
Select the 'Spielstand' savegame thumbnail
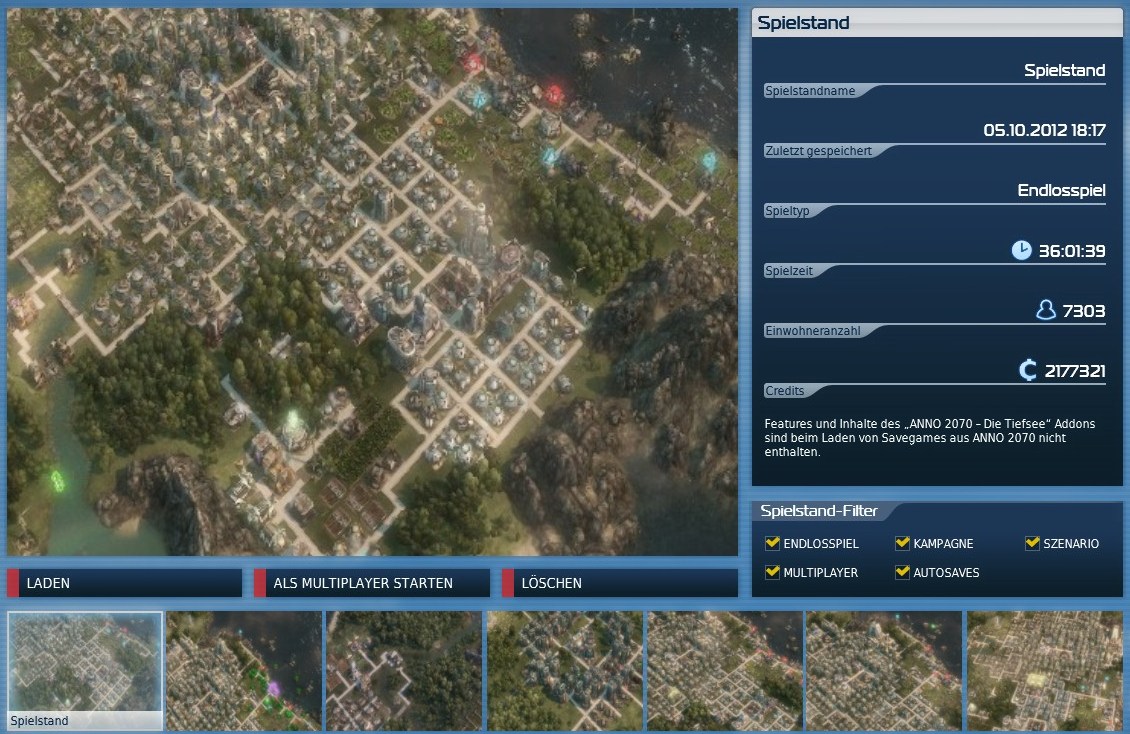coord(85,671)
